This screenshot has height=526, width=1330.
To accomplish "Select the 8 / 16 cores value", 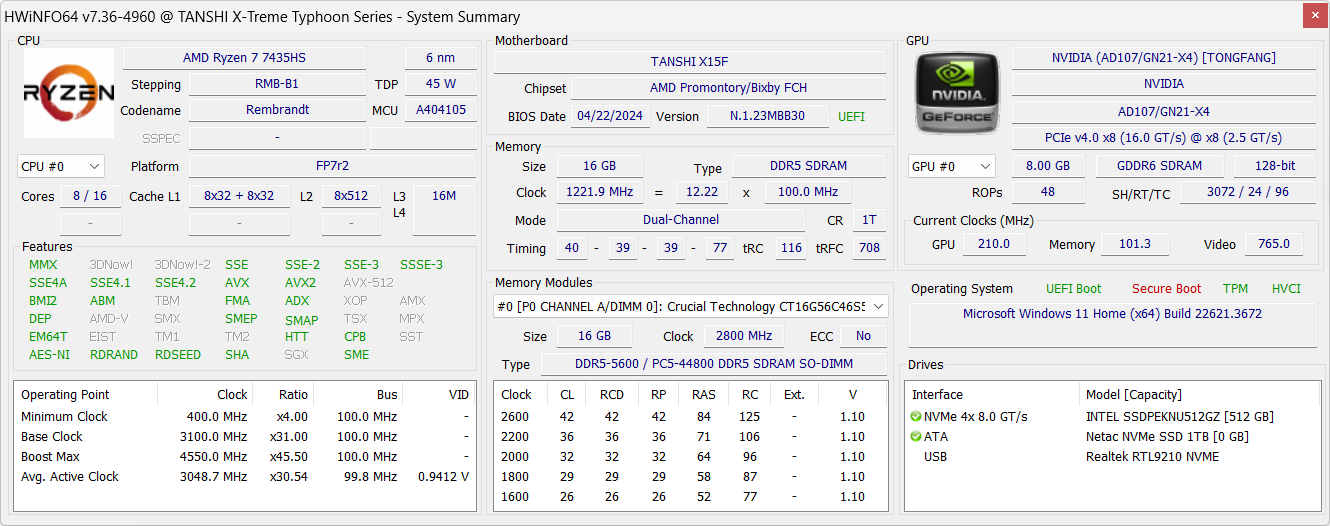I will click(90, 196).
